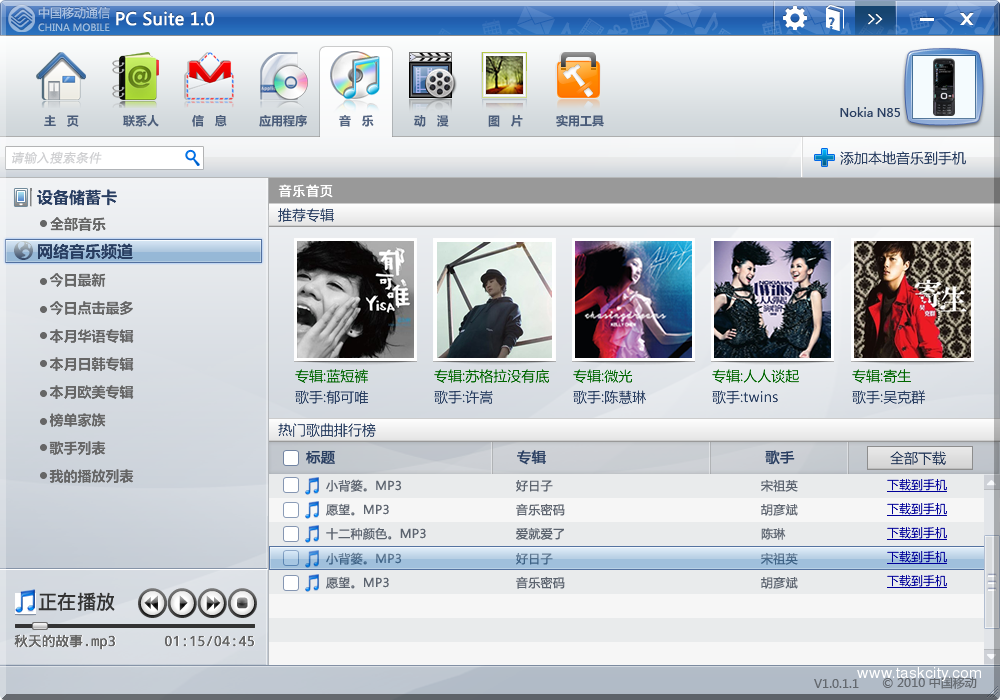Open the Utilities (实用工具) toolbox icon
The image size is (1000, 700).
point(579,80)
